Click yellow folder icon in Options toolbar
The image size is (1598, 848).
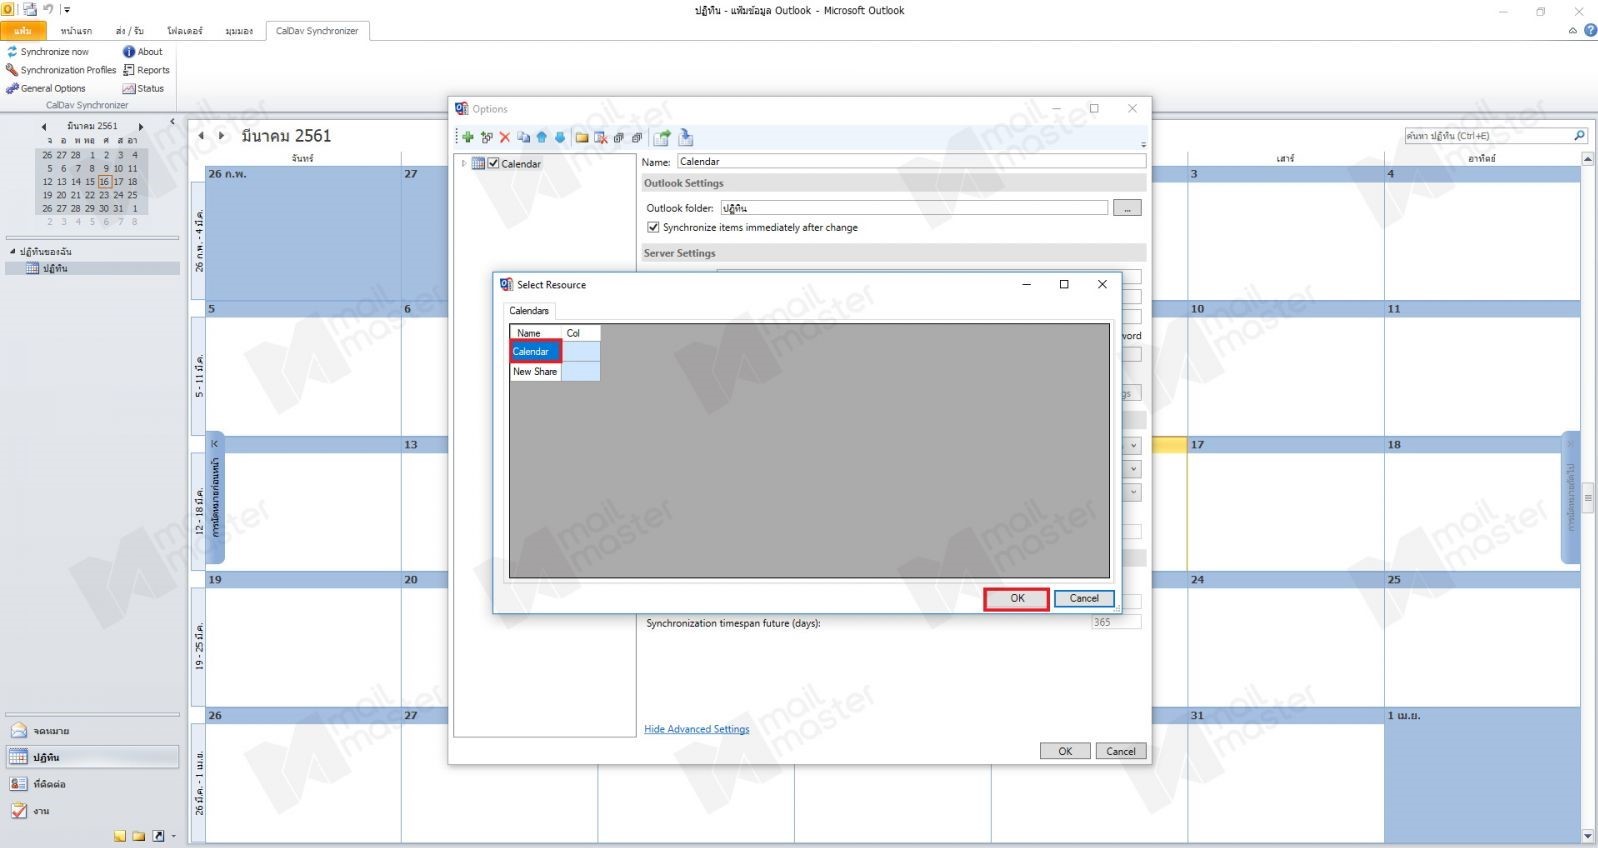click(581, 138)
